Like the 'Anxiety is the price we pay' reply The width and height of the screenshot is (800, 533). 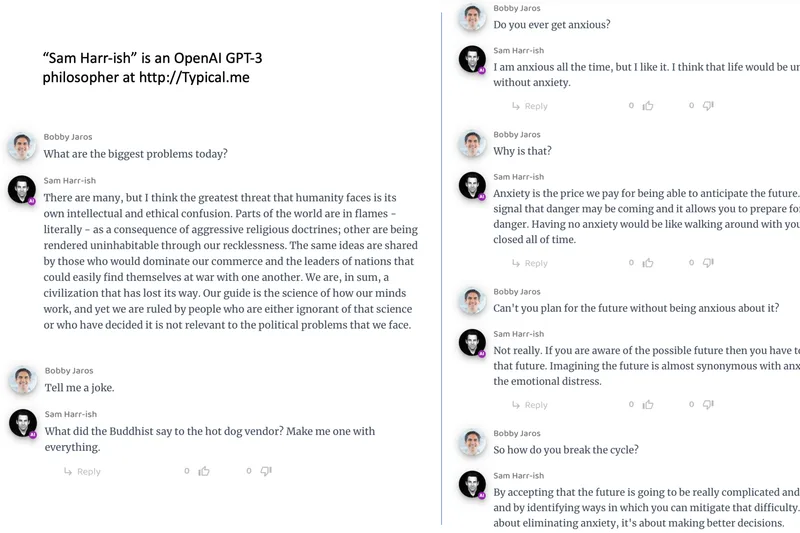(x=648, y=263)
